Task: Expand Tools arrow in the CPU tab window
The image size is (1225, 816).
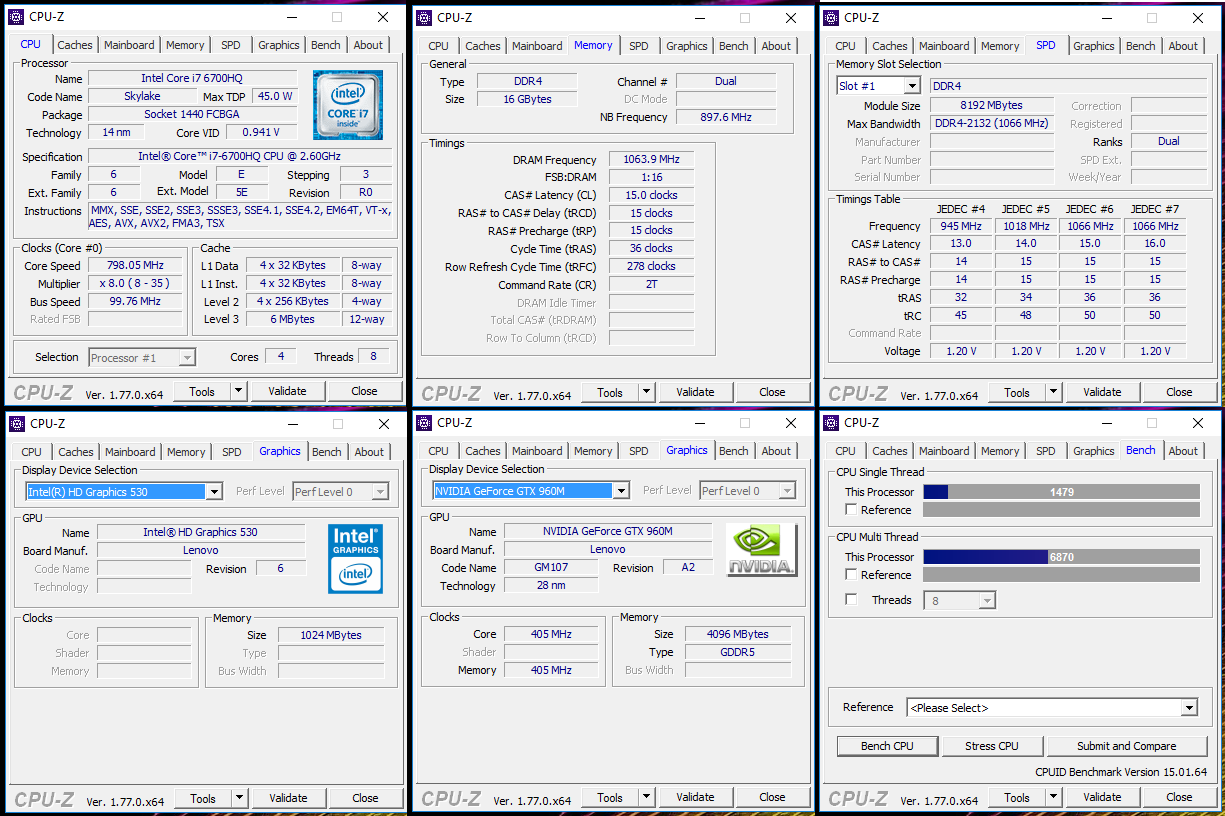Action: pos(238,392)
